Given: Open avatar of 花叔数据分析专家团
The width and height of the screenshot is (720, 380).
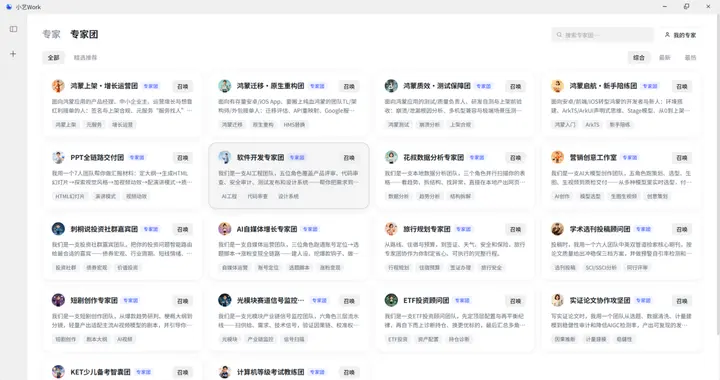Looking at the screenshot, I should (x=391, y=157).
